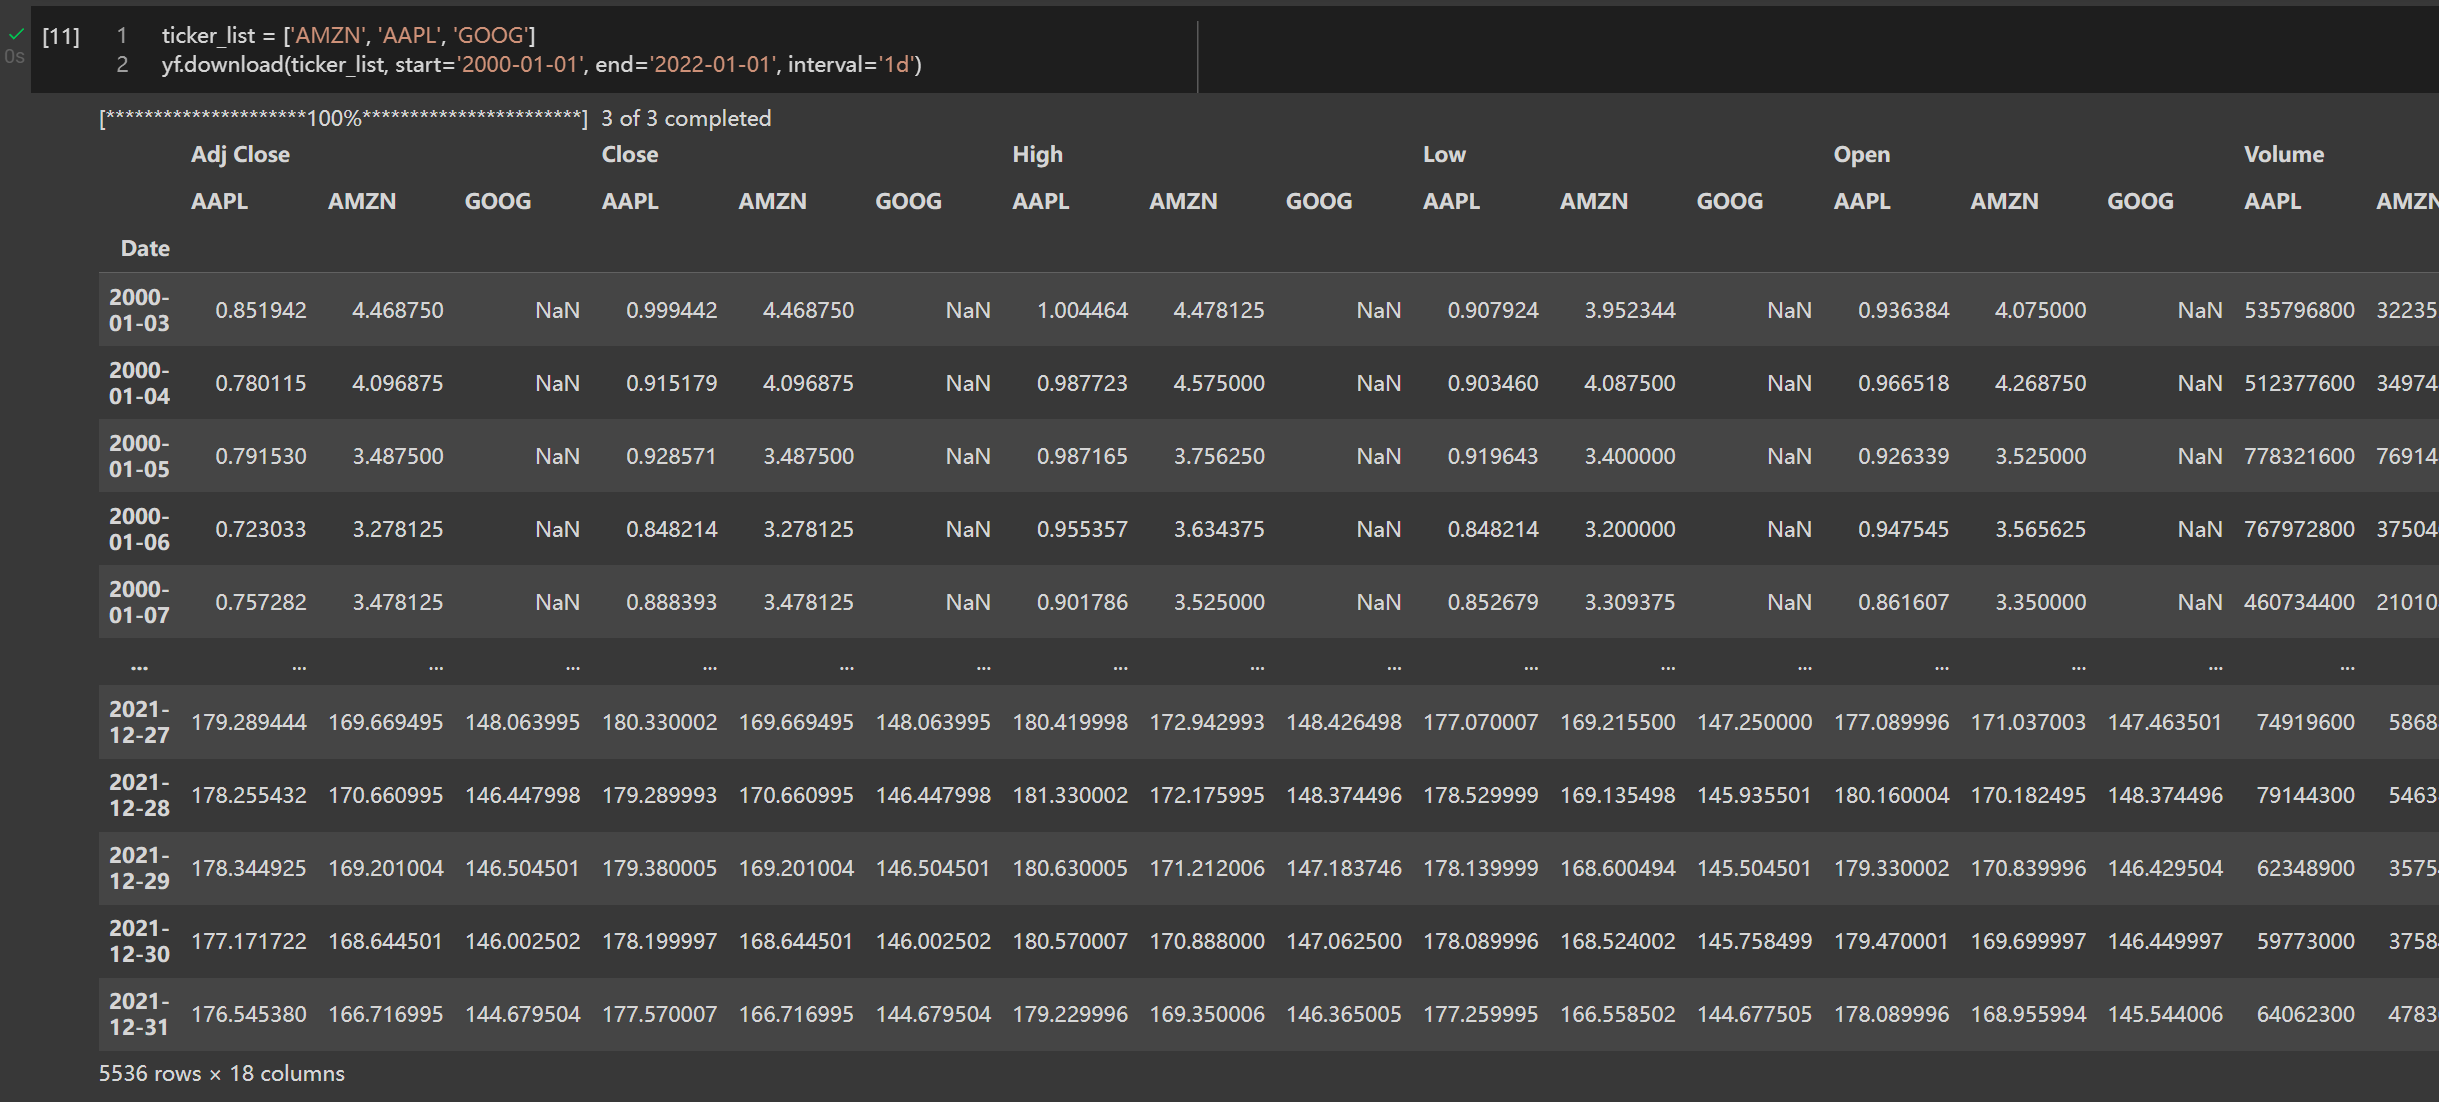This screenshot has width=2439, height=1102.
Task: Click the volume value 64062300
Action: coord(2305,1014)
